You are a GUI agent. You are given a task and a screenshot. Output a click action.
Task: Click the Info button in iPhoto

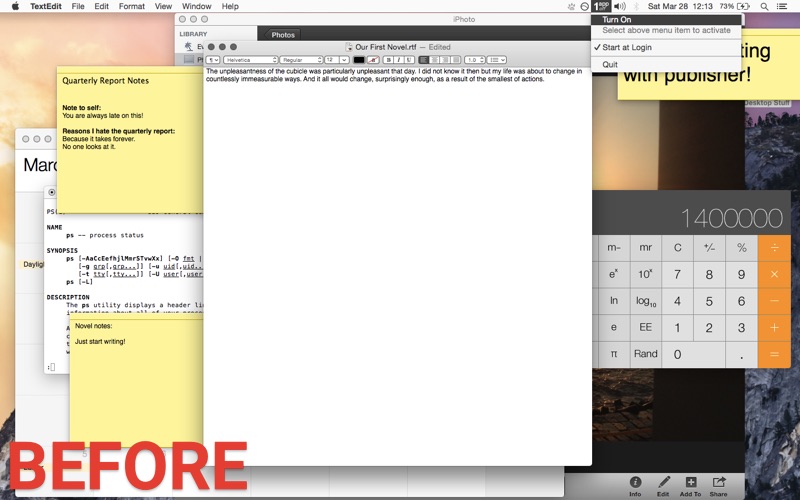[x=635, y=486]
